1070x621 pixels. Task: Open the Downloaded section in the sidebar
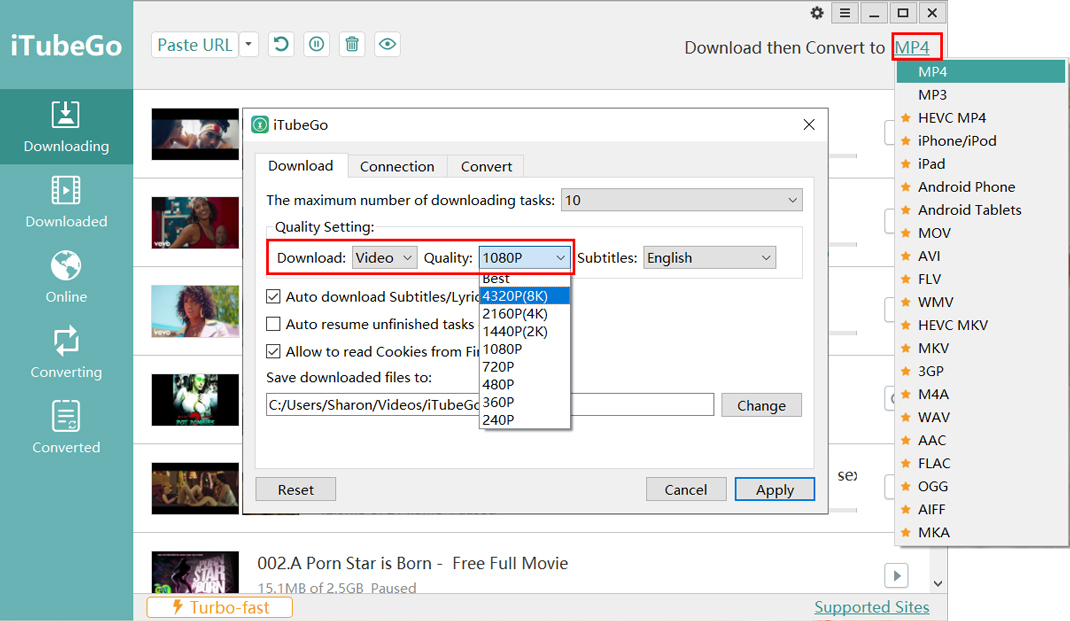[66, 202]
